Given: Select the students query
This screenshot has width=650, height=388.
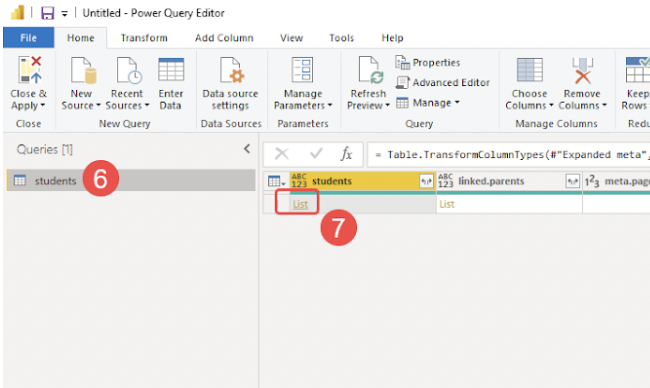Looking at the screenshot, I should pyautogui.click(x=131, y=180).
